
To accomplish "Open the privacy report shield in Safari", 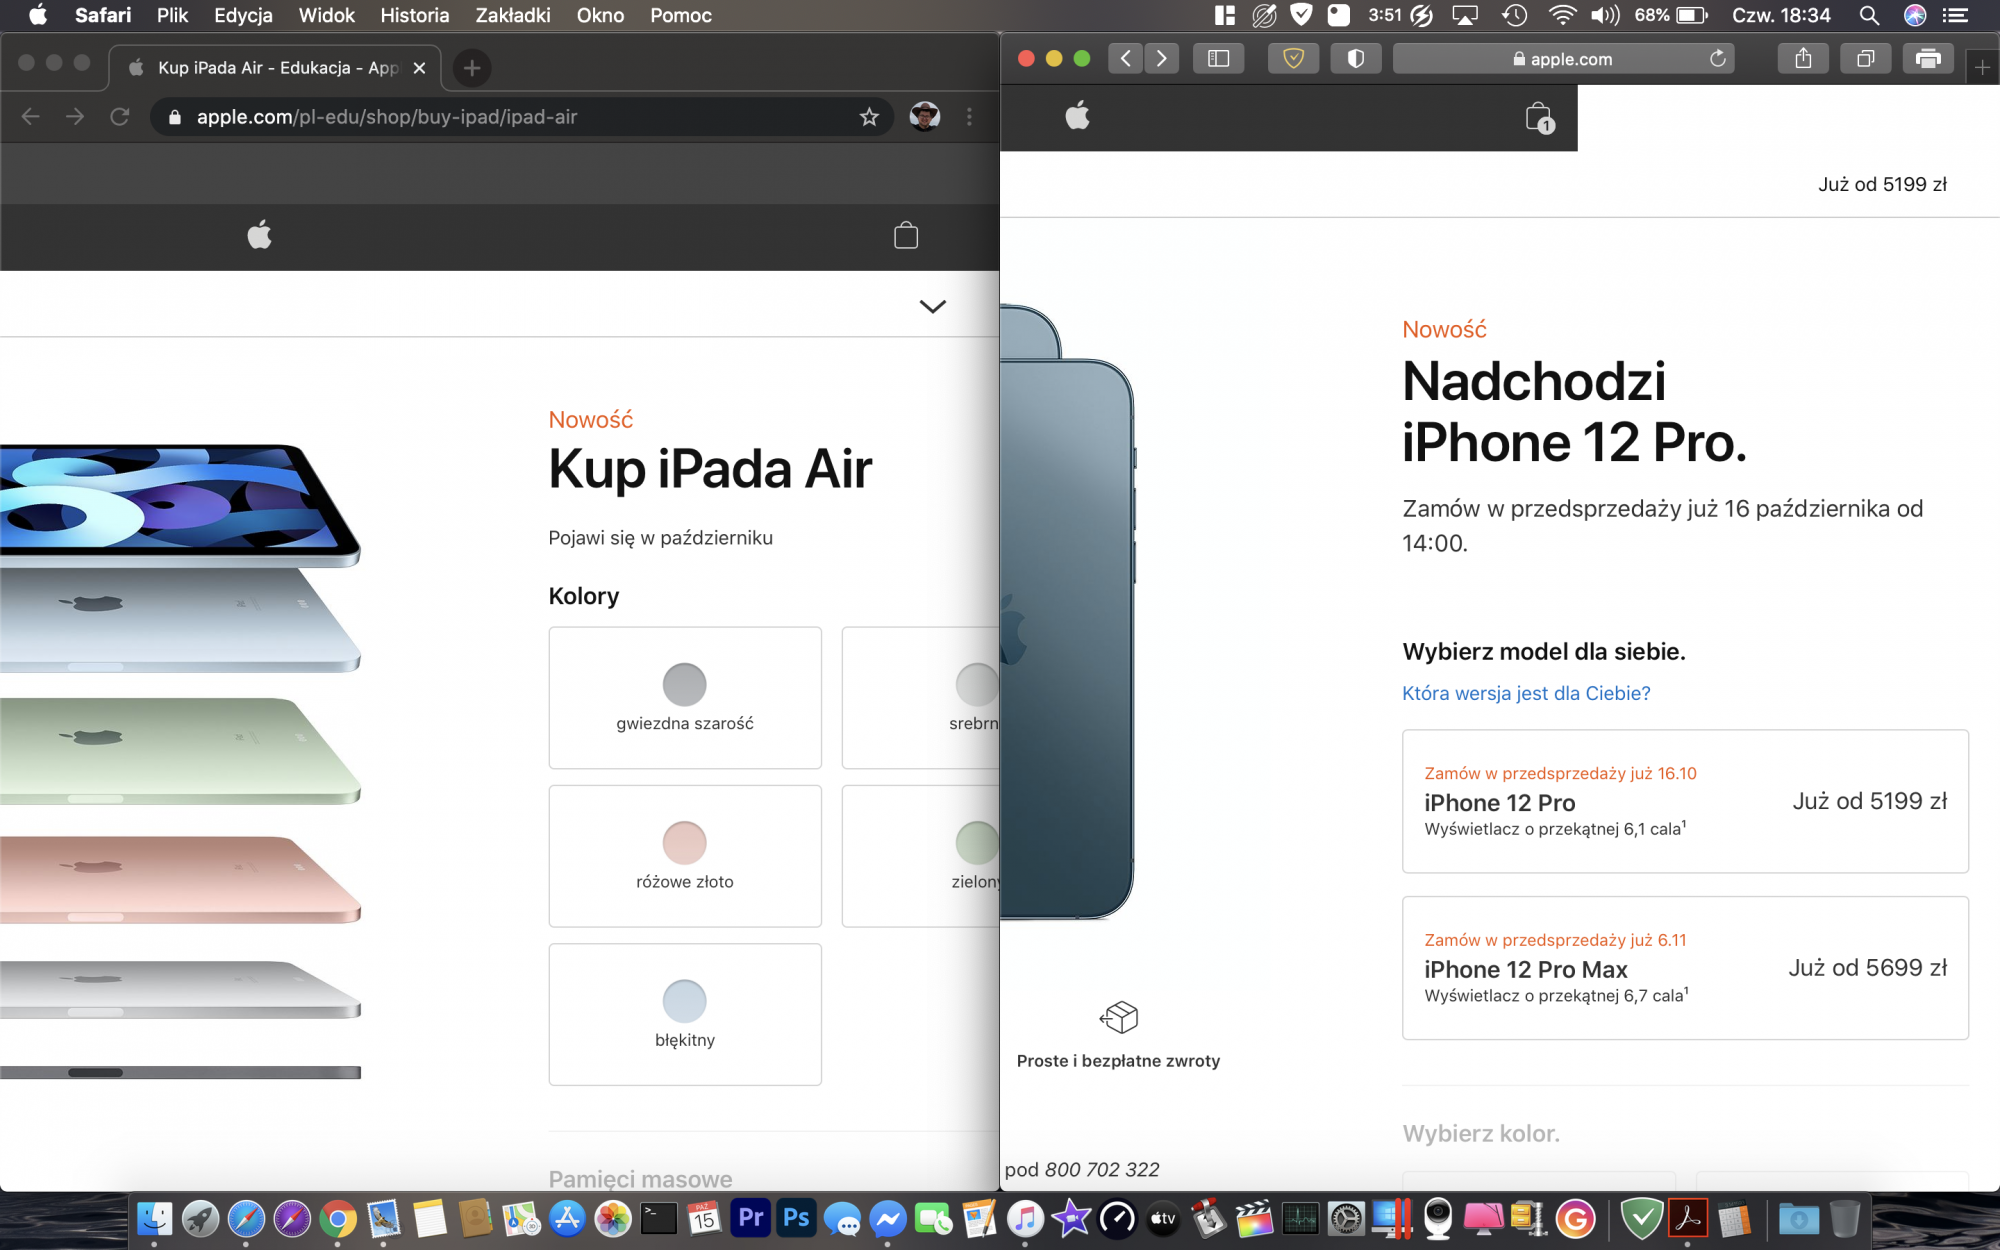I will 1355,59.
